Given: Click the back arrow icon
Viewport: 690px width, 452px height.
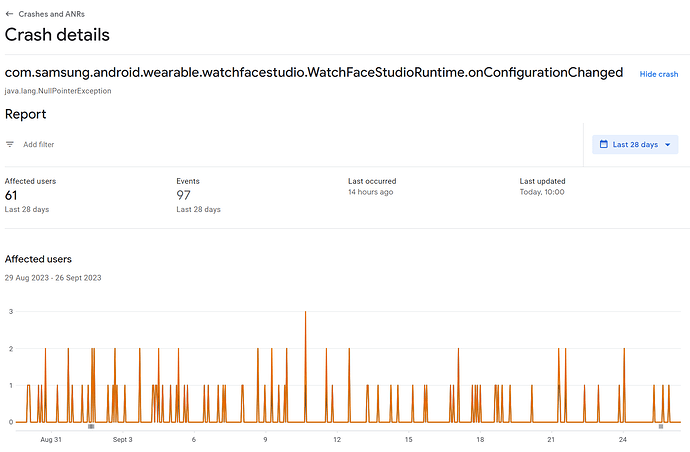Looking at the screenshot, I should [9, 14].
